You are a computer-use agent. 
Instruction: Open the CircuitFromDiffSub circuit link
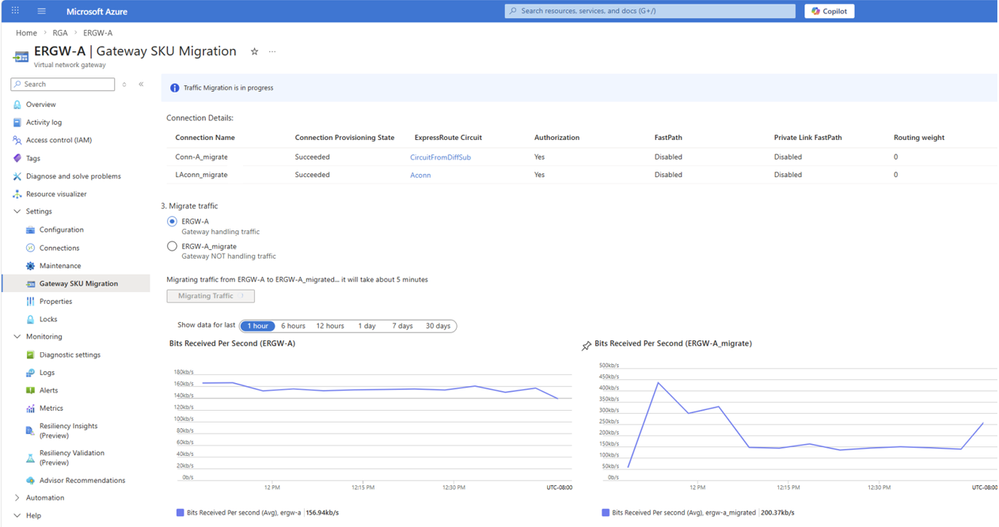pyautogui.click(x=440, y=157)
